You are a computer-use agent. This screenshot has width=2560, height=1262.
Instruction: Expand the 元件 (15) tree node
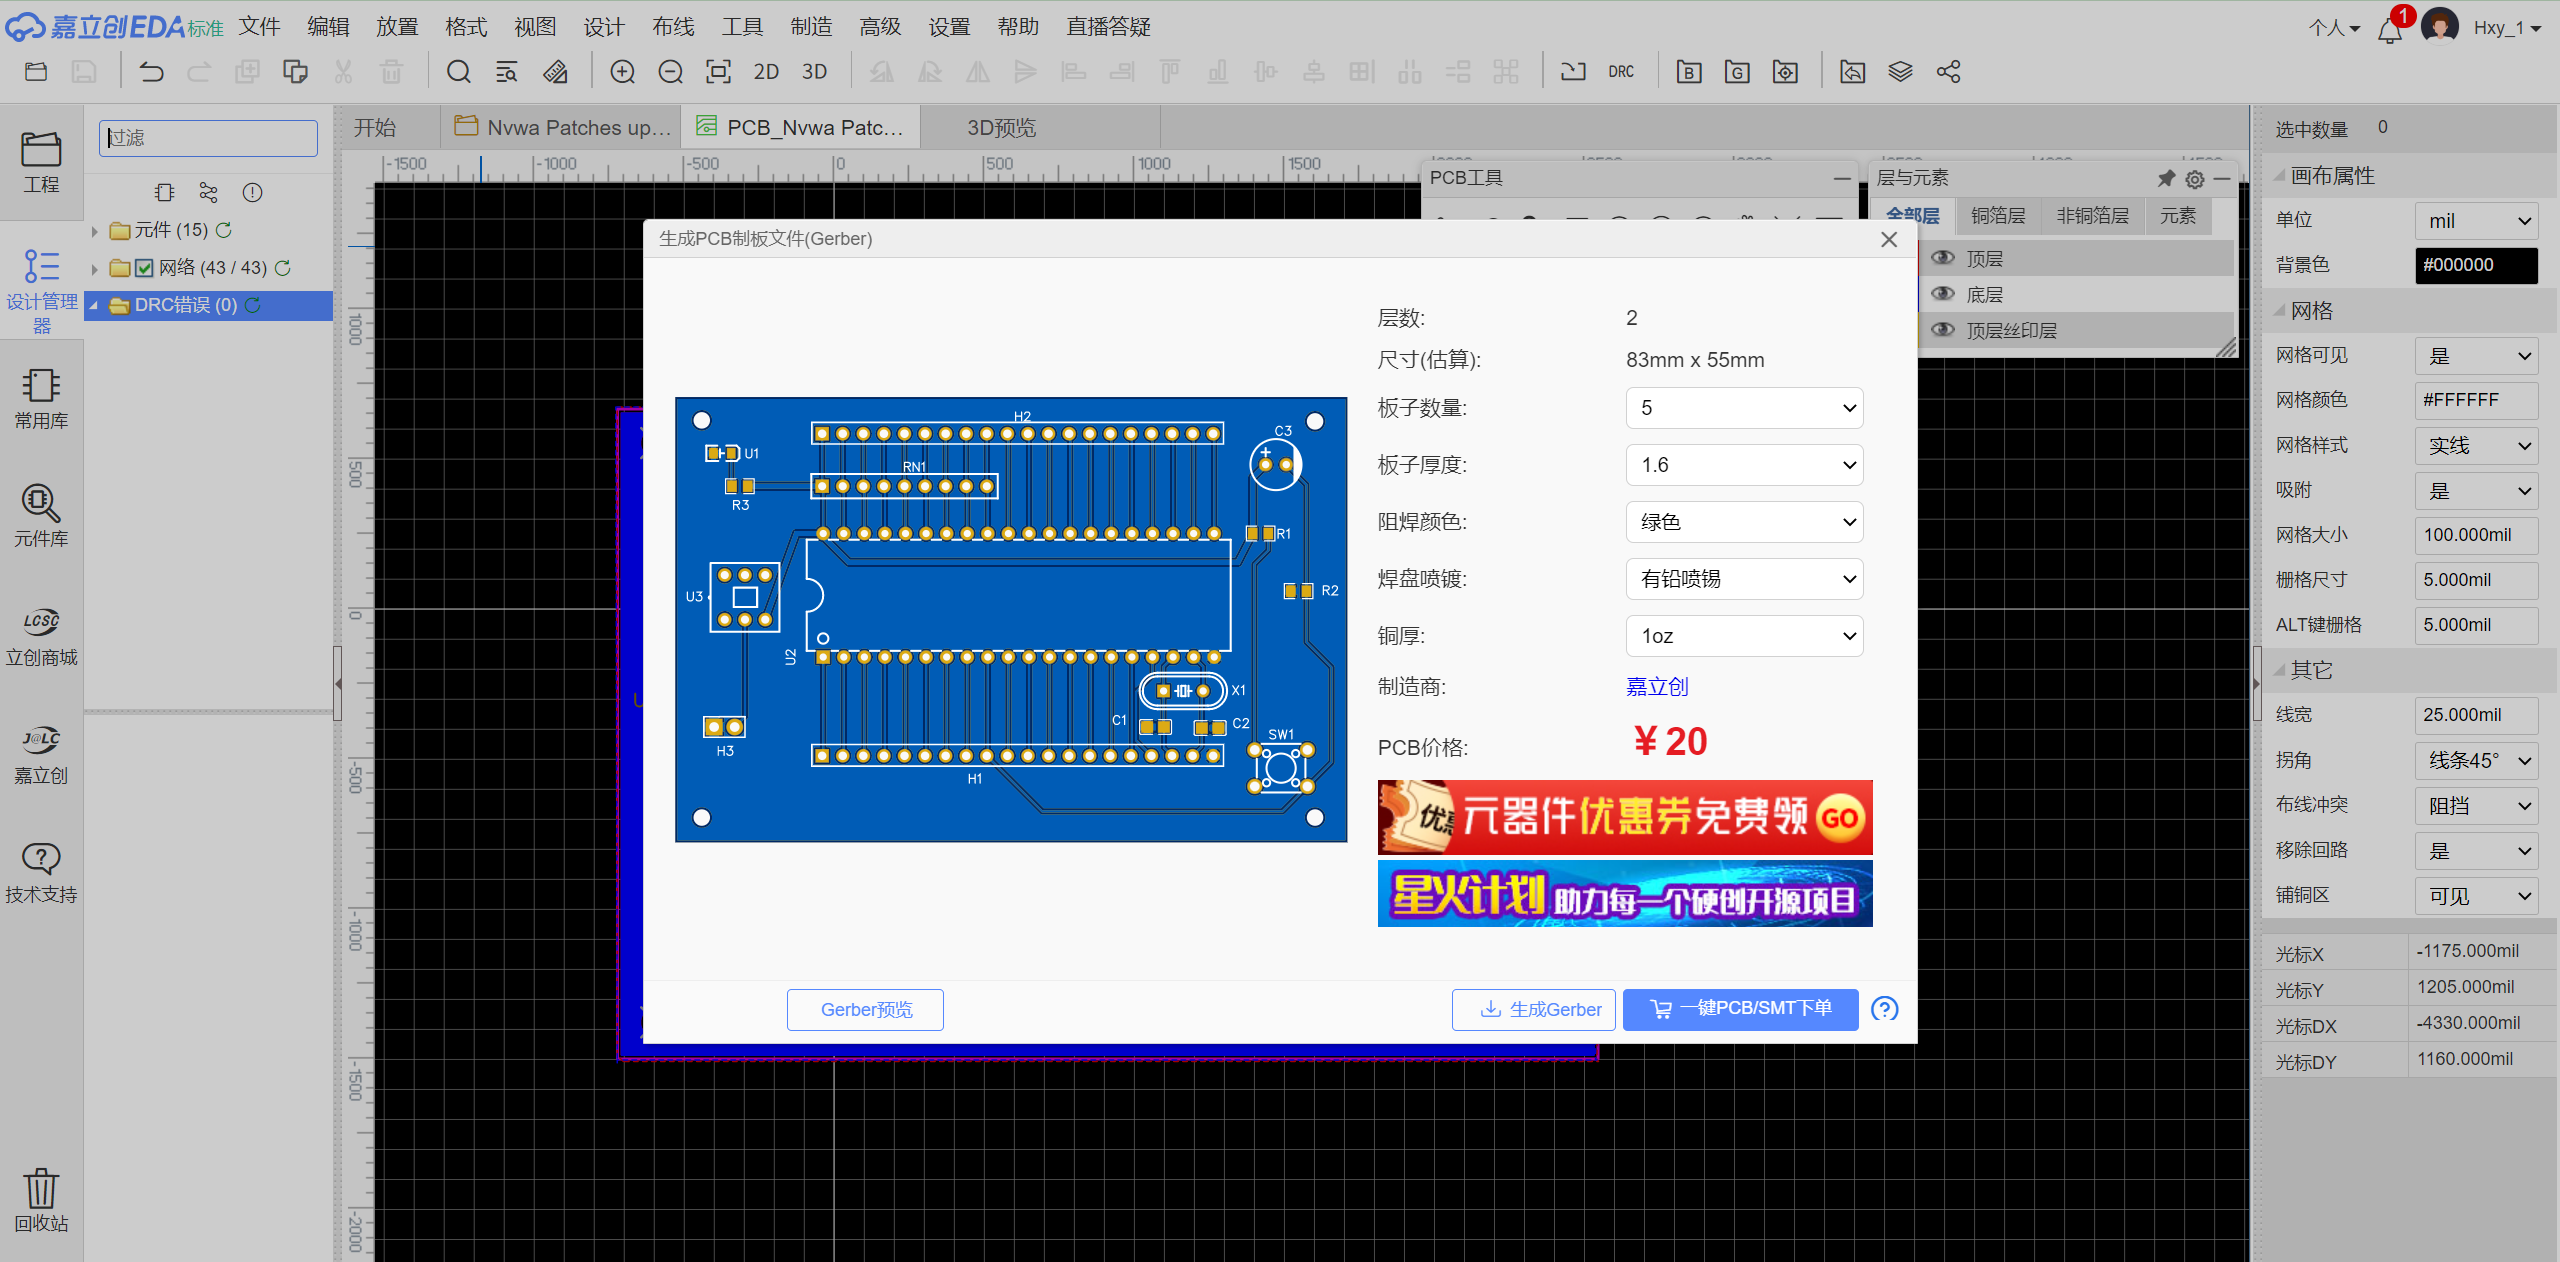pyautogui.click(x=95, y=231)
